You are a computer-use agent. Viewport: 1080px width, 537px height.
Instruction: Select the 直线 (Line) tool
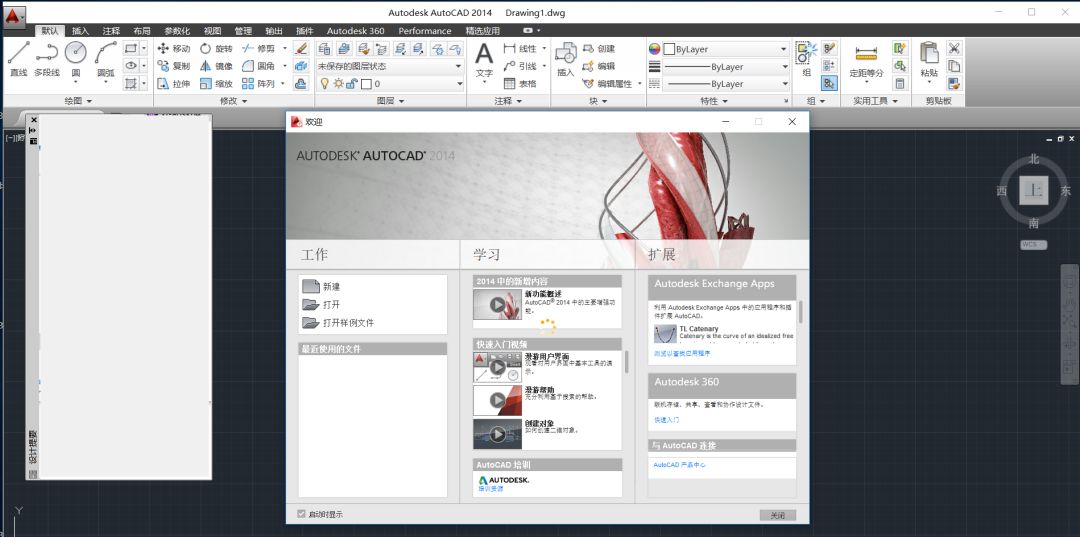(19, 59)
